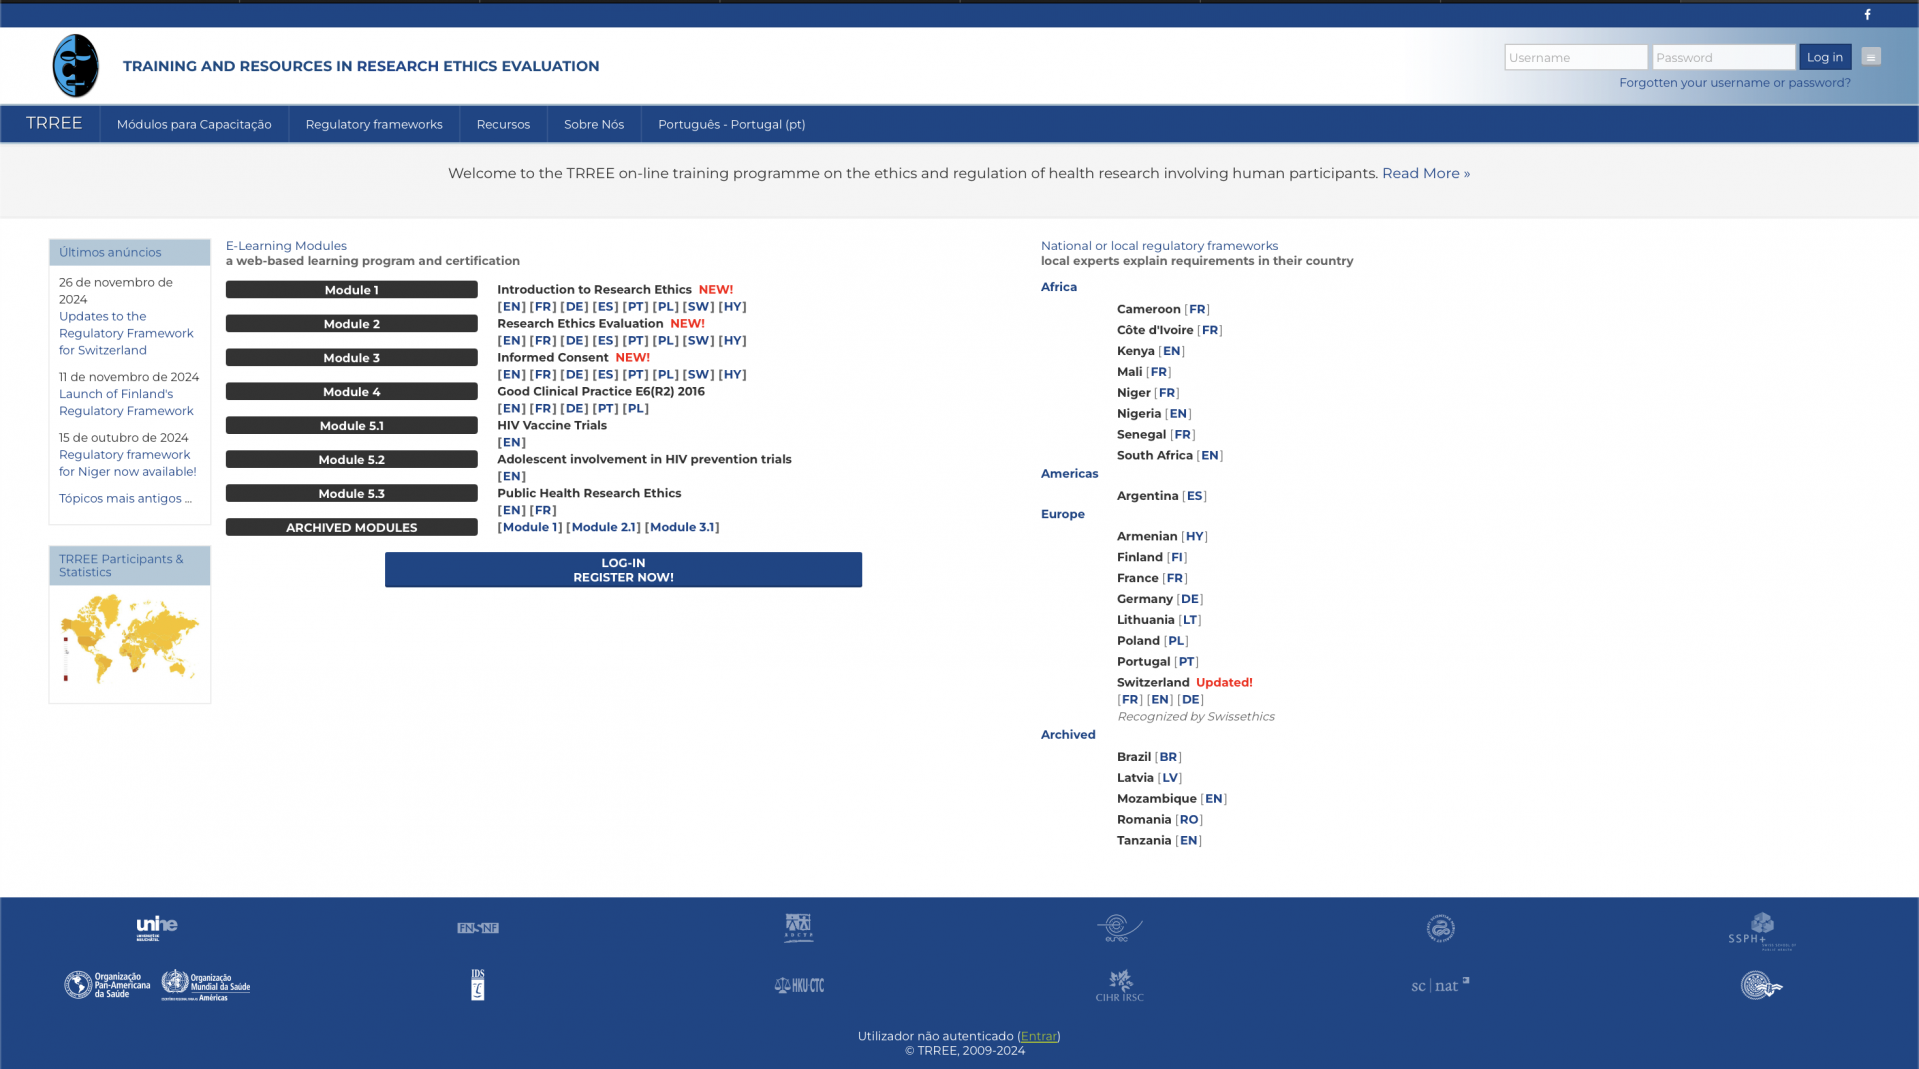1919x1069 pixels.
Task: Click the Organização Pan-Americana da Saúde logo
Action: tap(107, 985)
